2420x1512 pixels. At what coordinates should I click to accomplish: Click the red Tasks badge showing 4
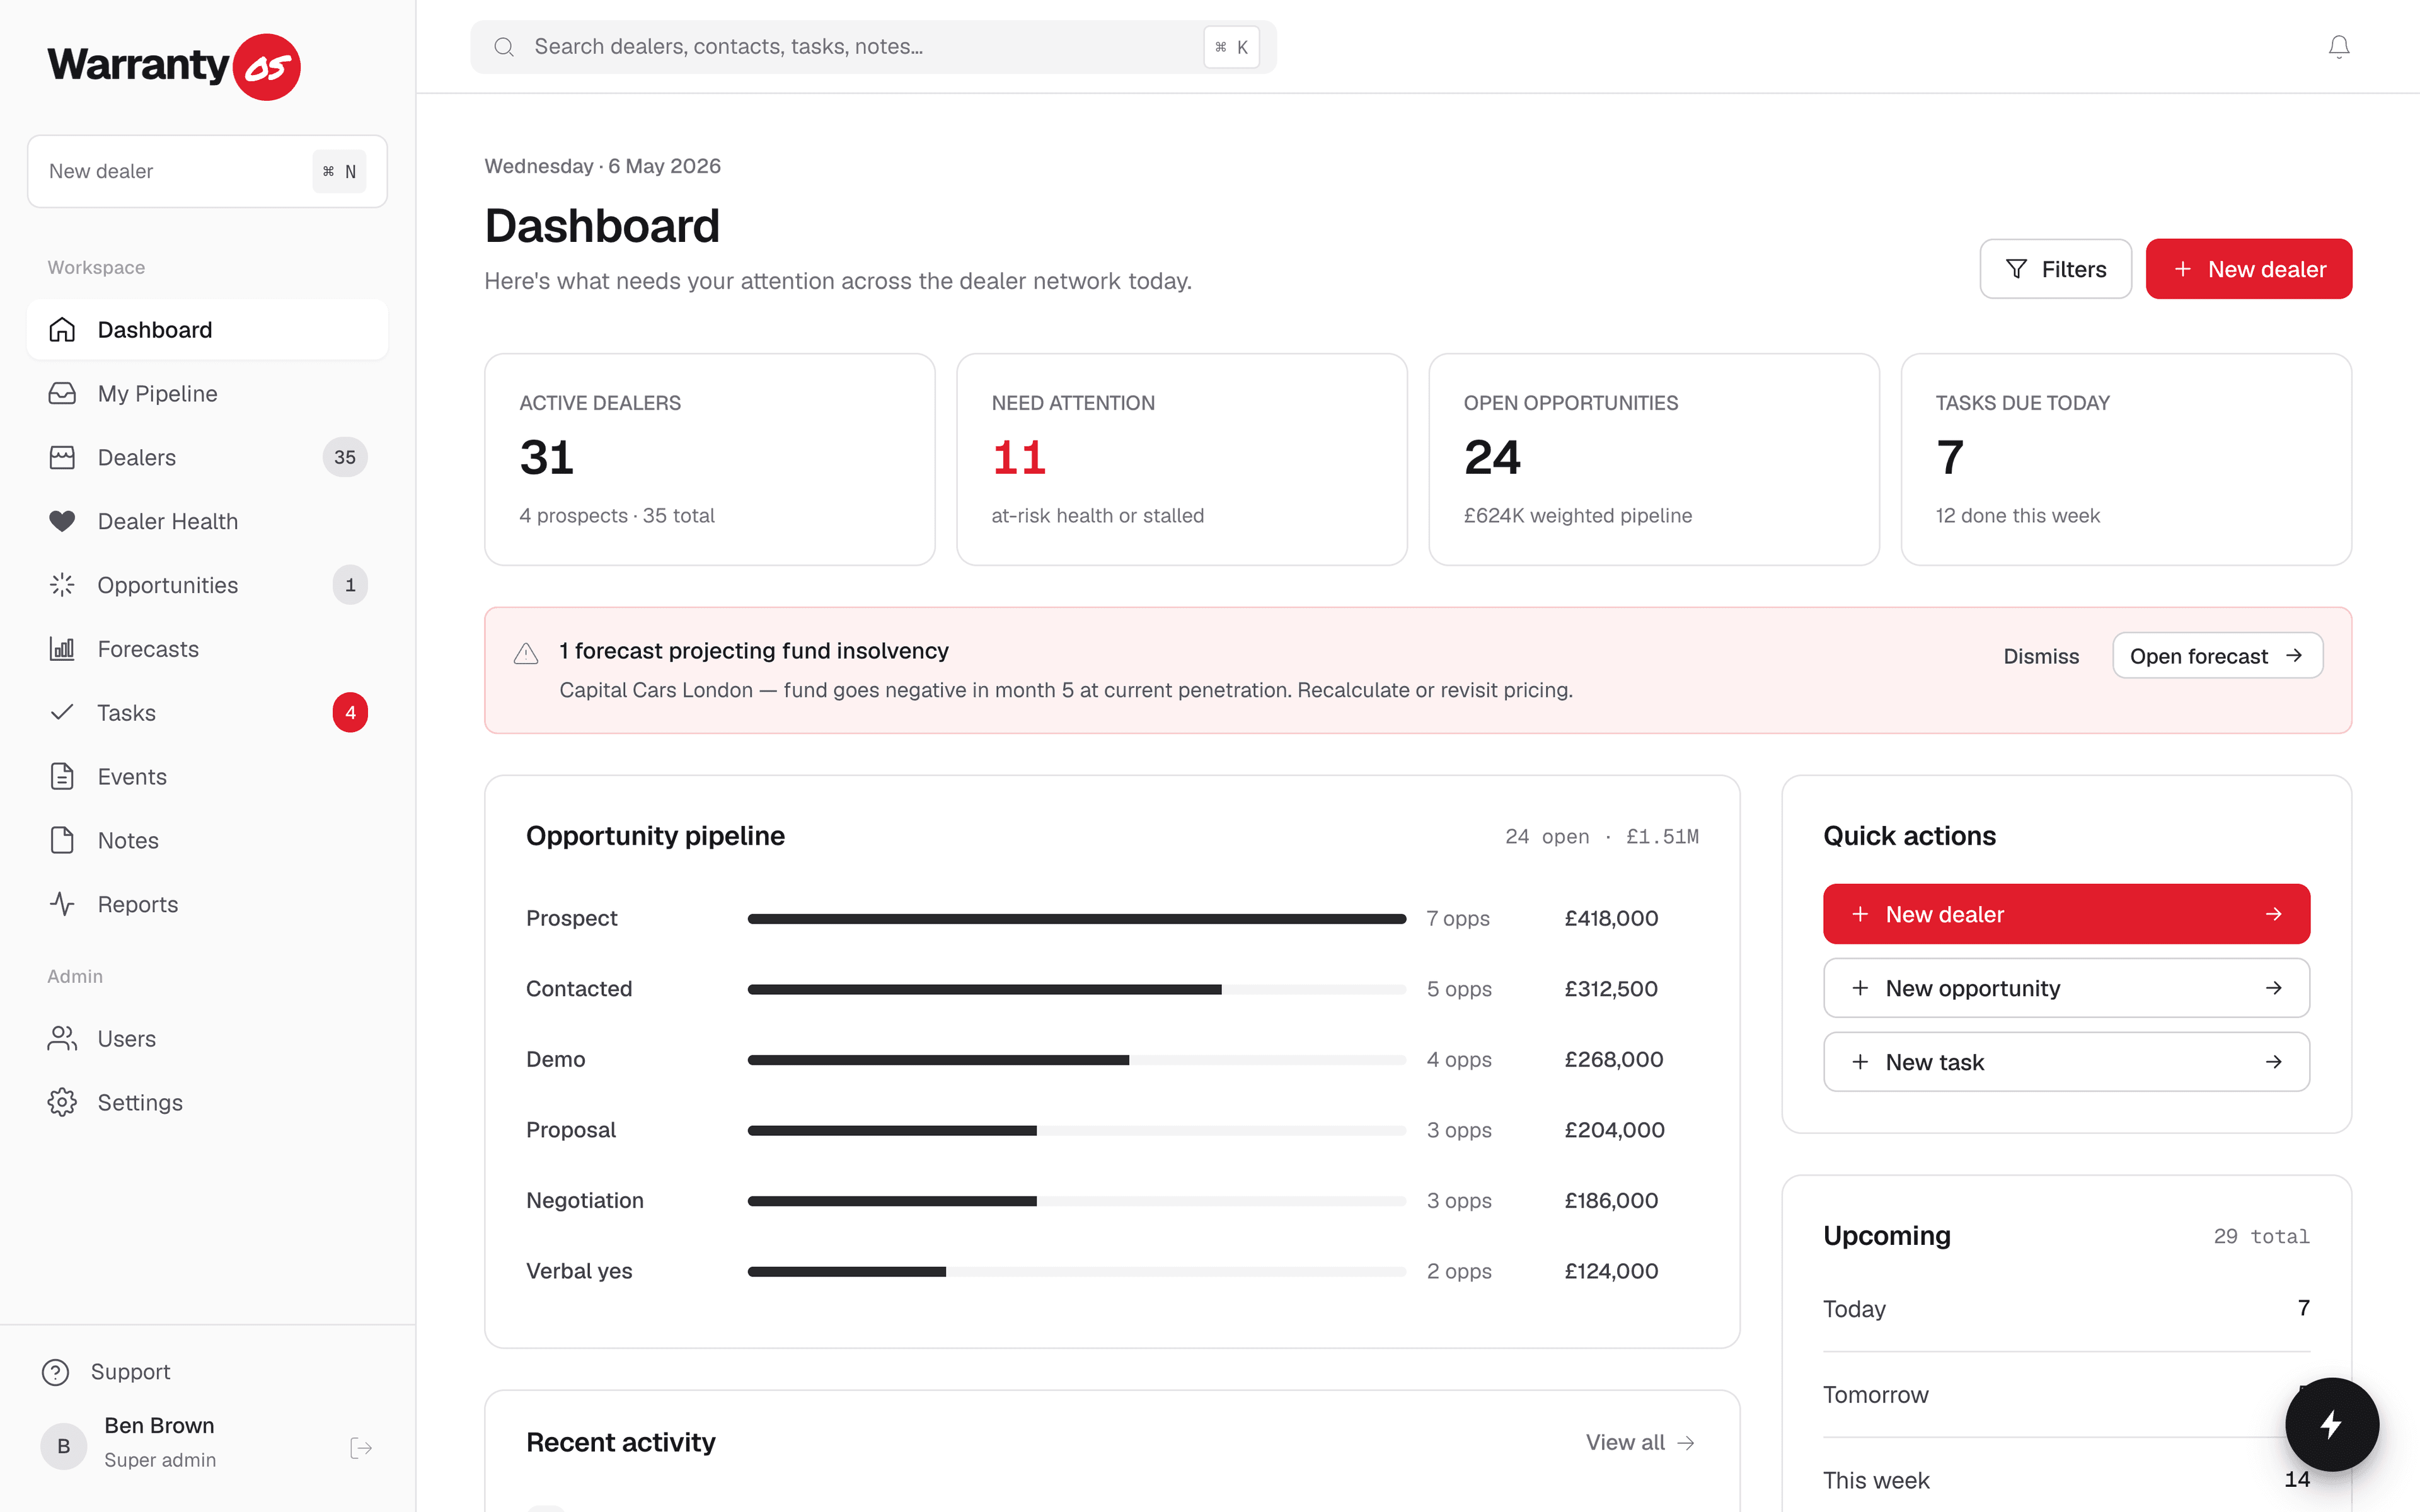(x=350, y=712)
